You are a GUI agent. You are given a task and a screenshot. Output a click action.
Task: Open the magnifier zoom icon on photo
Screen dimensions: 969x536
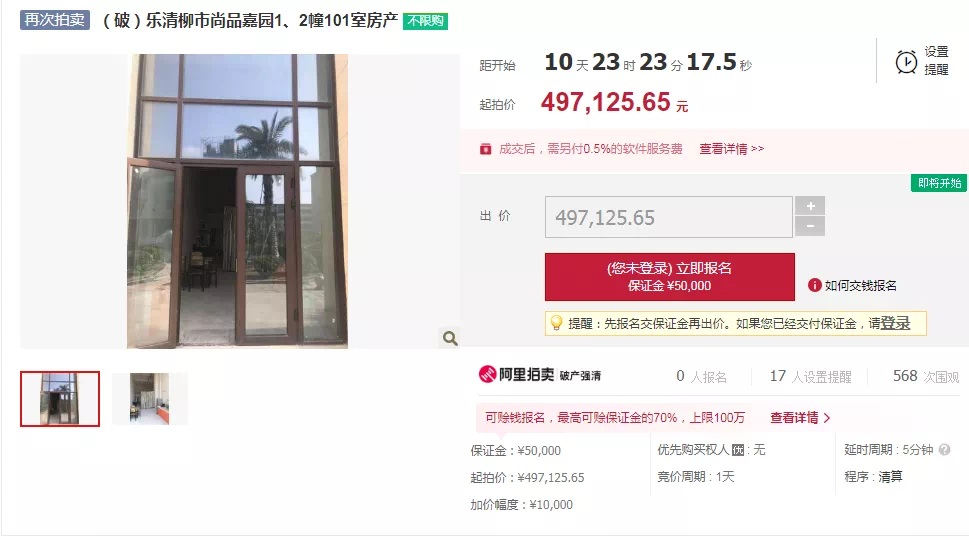(451, 338)
